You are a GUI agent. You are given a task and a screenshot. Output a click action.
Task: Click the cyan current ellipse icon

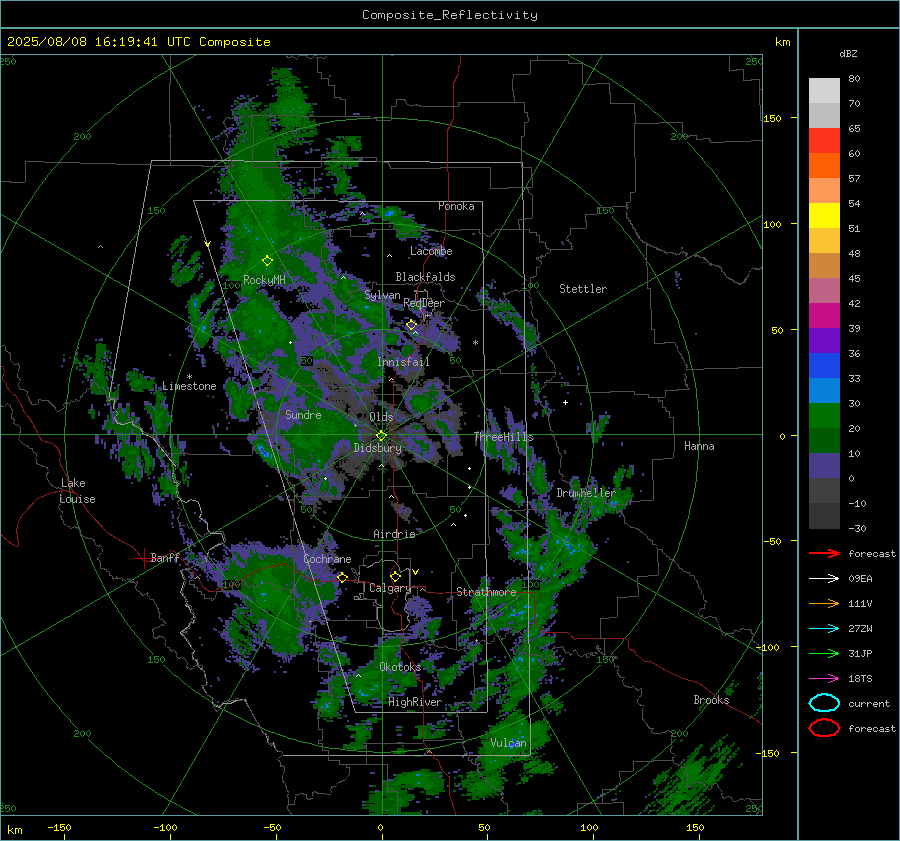(x=824, y=703)
